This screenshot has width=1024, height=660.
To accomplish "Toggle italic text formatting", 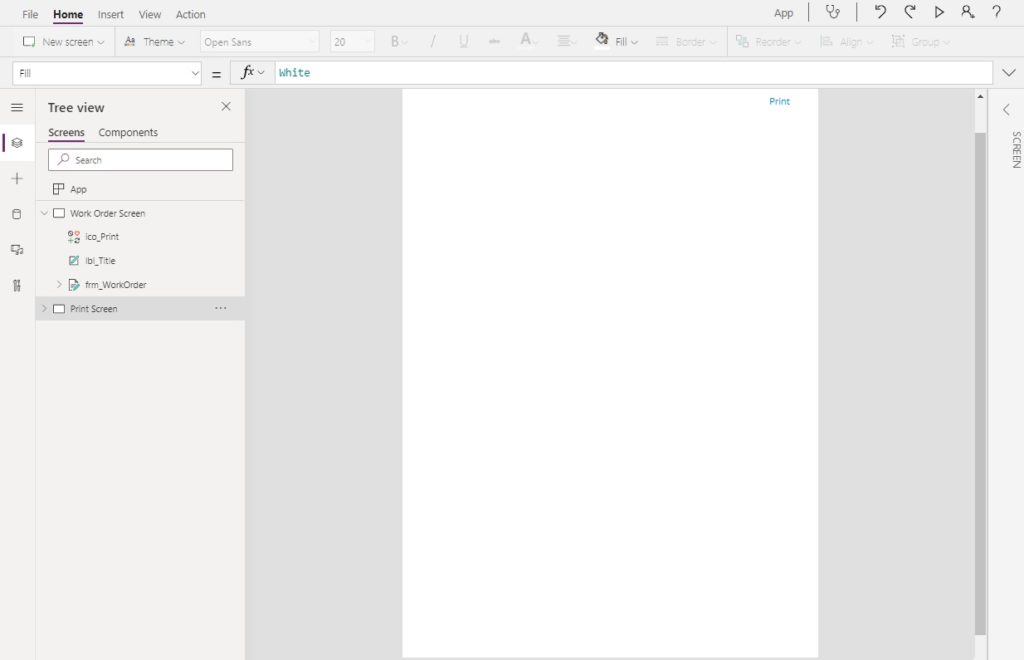I will click(x=432, y=42).
